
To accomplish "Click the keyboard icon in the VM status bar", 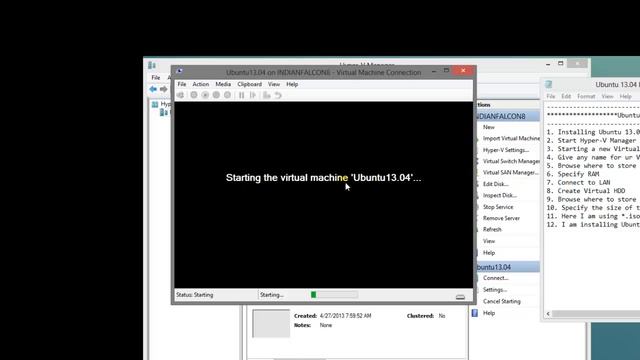I will point(460,297).
